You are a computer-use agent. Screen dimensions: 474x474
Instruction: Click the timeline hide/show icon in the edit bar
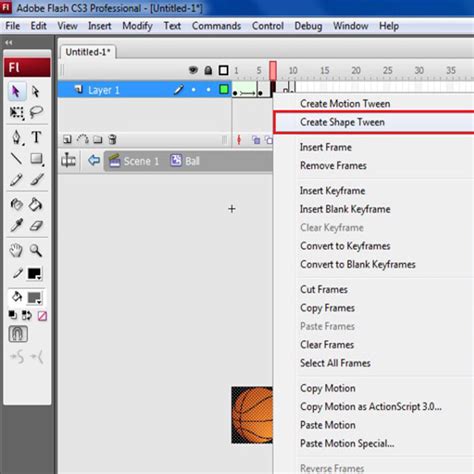click(69, 161)
